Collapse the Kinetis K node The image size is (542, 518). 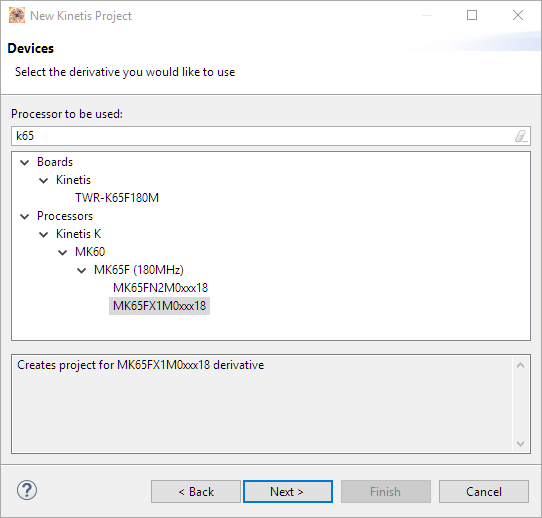44,234
